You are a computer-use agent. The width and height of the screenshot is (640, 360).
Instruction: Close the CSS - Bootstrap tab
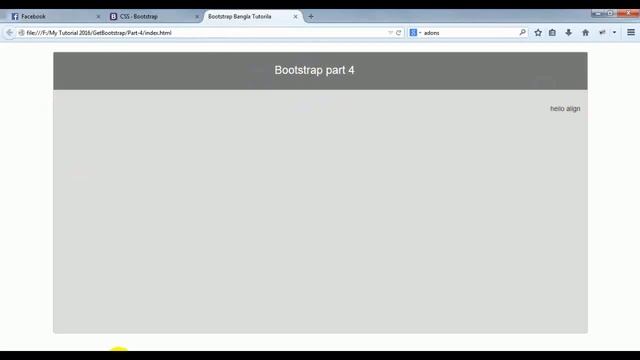pyautogui.click(x=197, y=17)
